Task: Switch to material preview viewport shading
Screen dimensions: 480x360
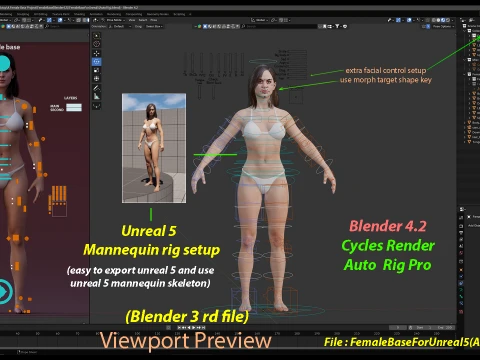Action: coord(443,20)
